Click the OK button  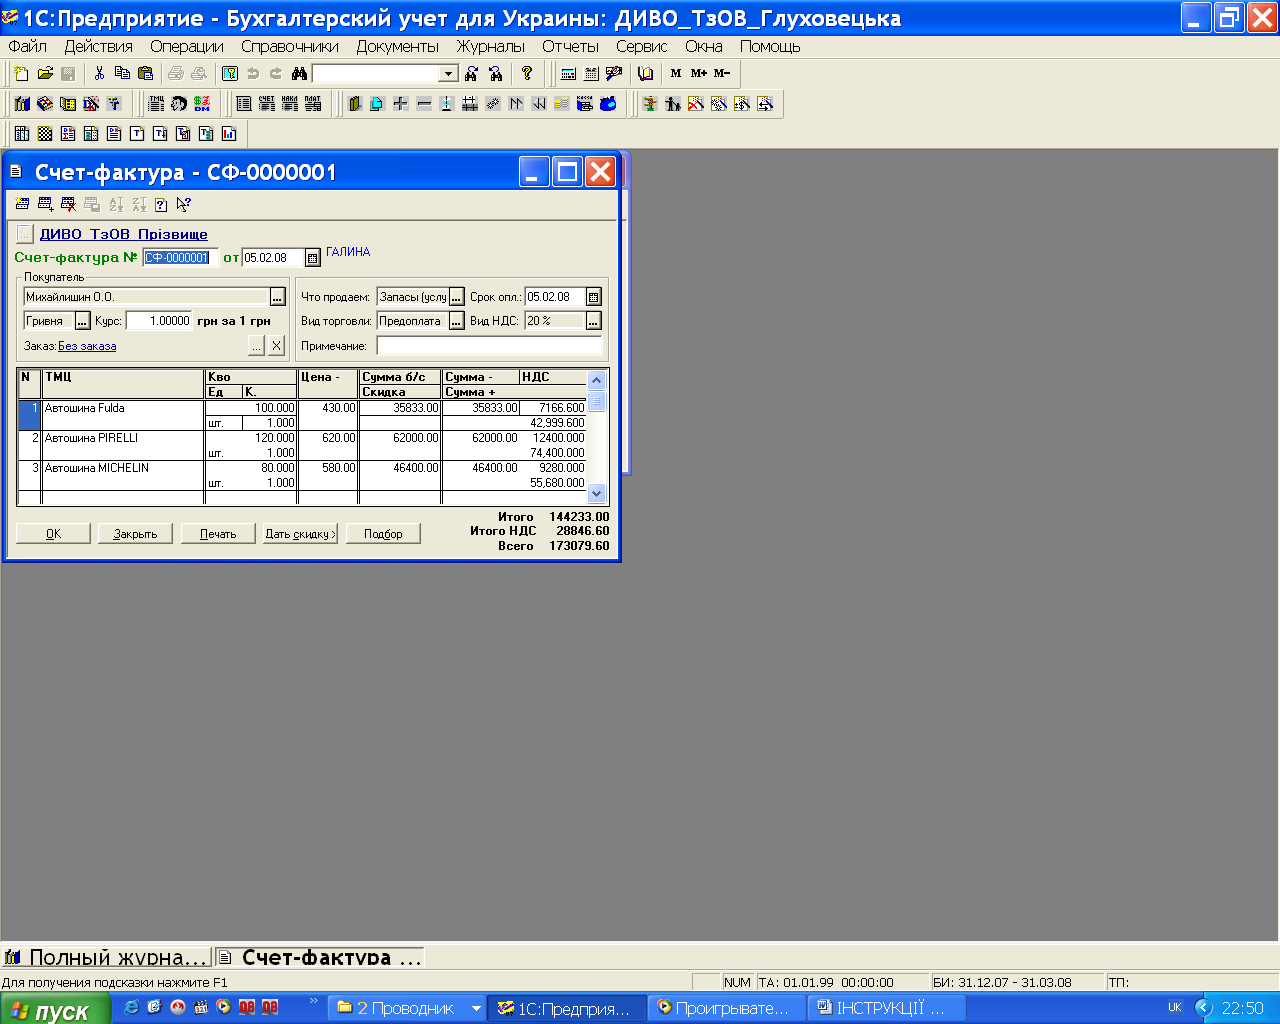(53, 534)
